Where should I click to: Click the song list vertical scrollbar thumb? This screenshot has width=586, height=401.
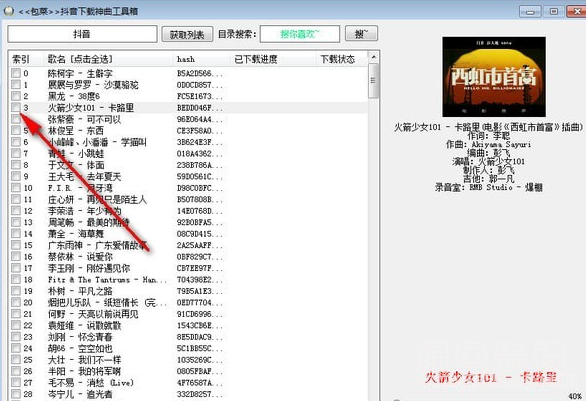coord(373,81)
